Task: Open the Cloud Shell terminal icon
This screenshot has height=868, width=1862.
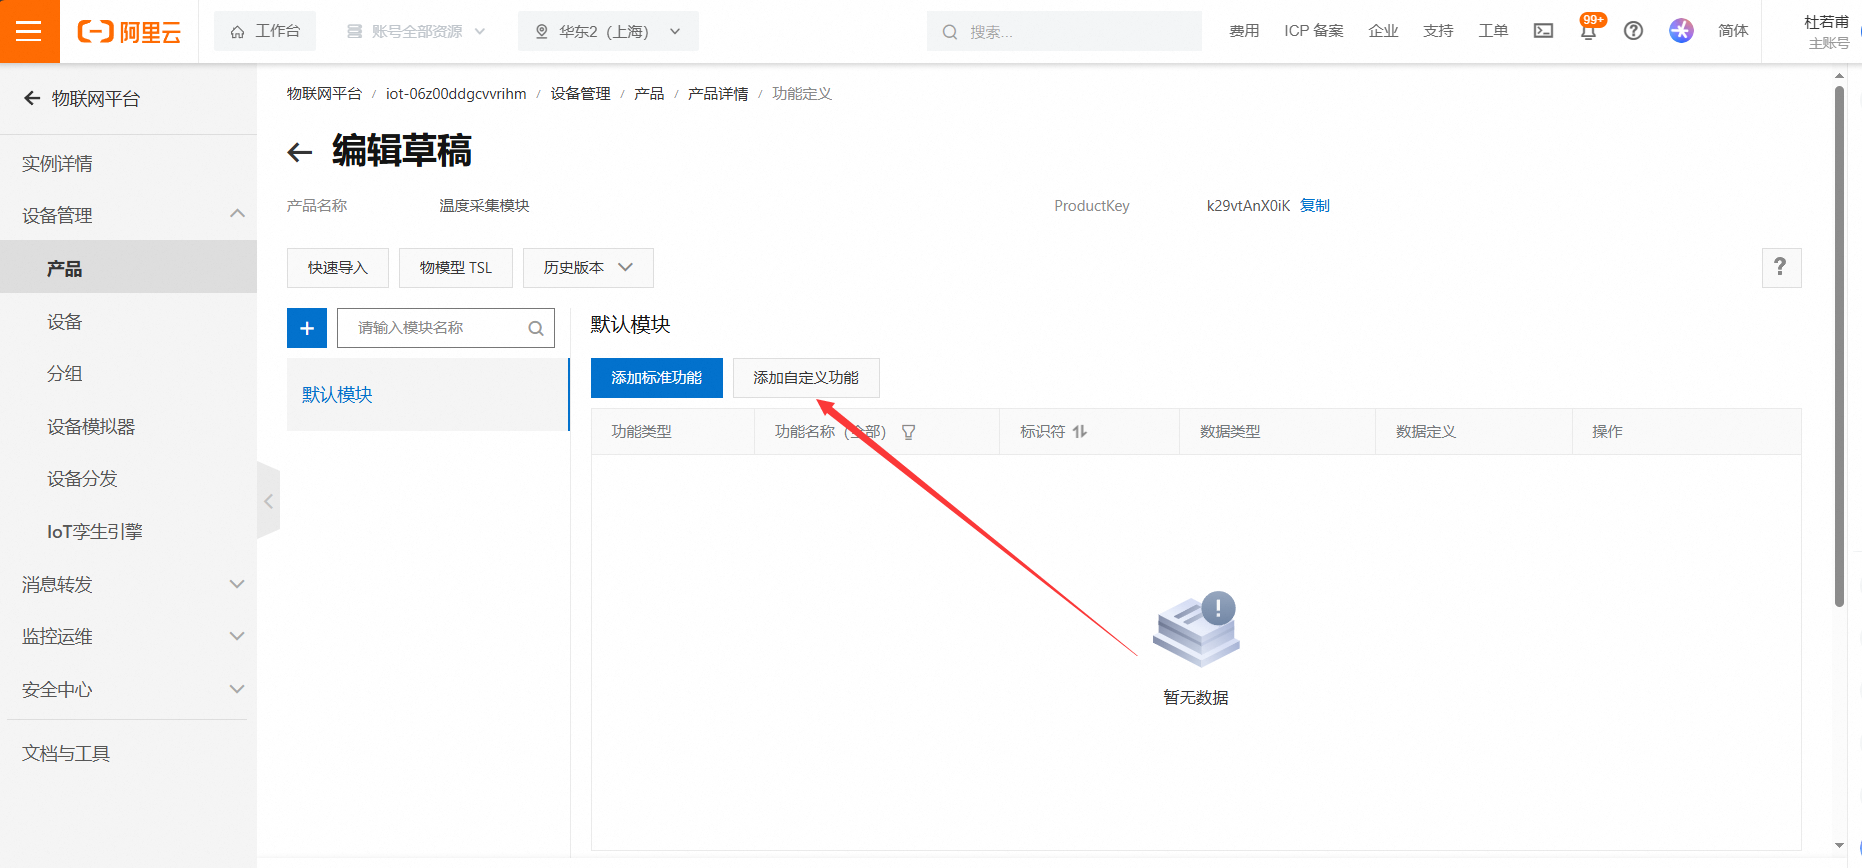Action: [x=1543, y=31]
